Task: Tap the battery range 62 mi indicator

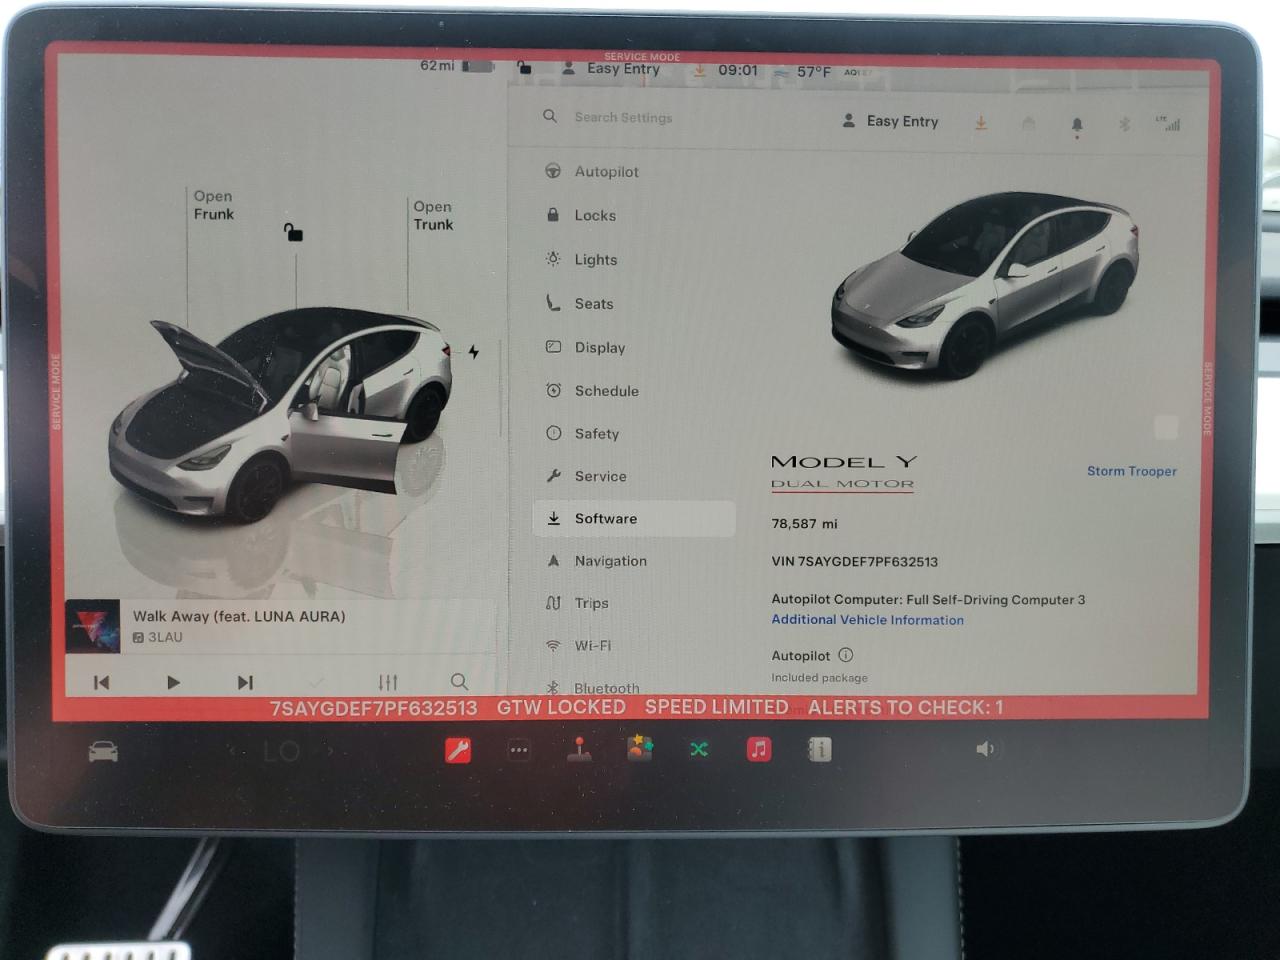Action: 457,66
